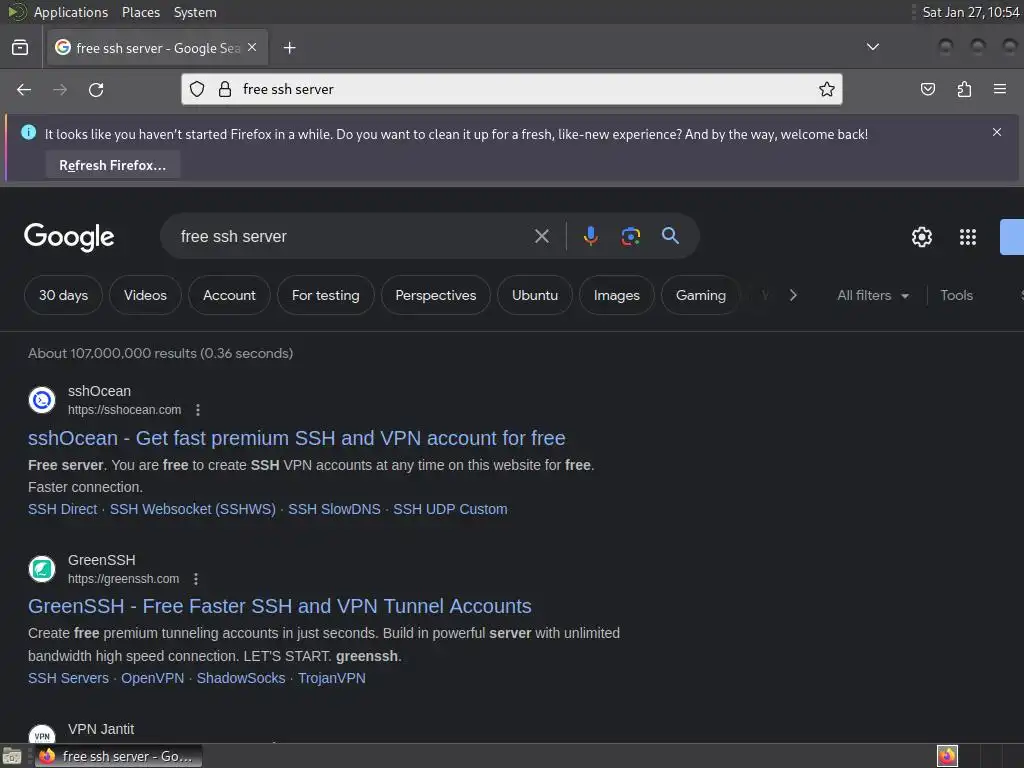
Task: Expand the All filters dropdown
Action: (x=872, y=295)
